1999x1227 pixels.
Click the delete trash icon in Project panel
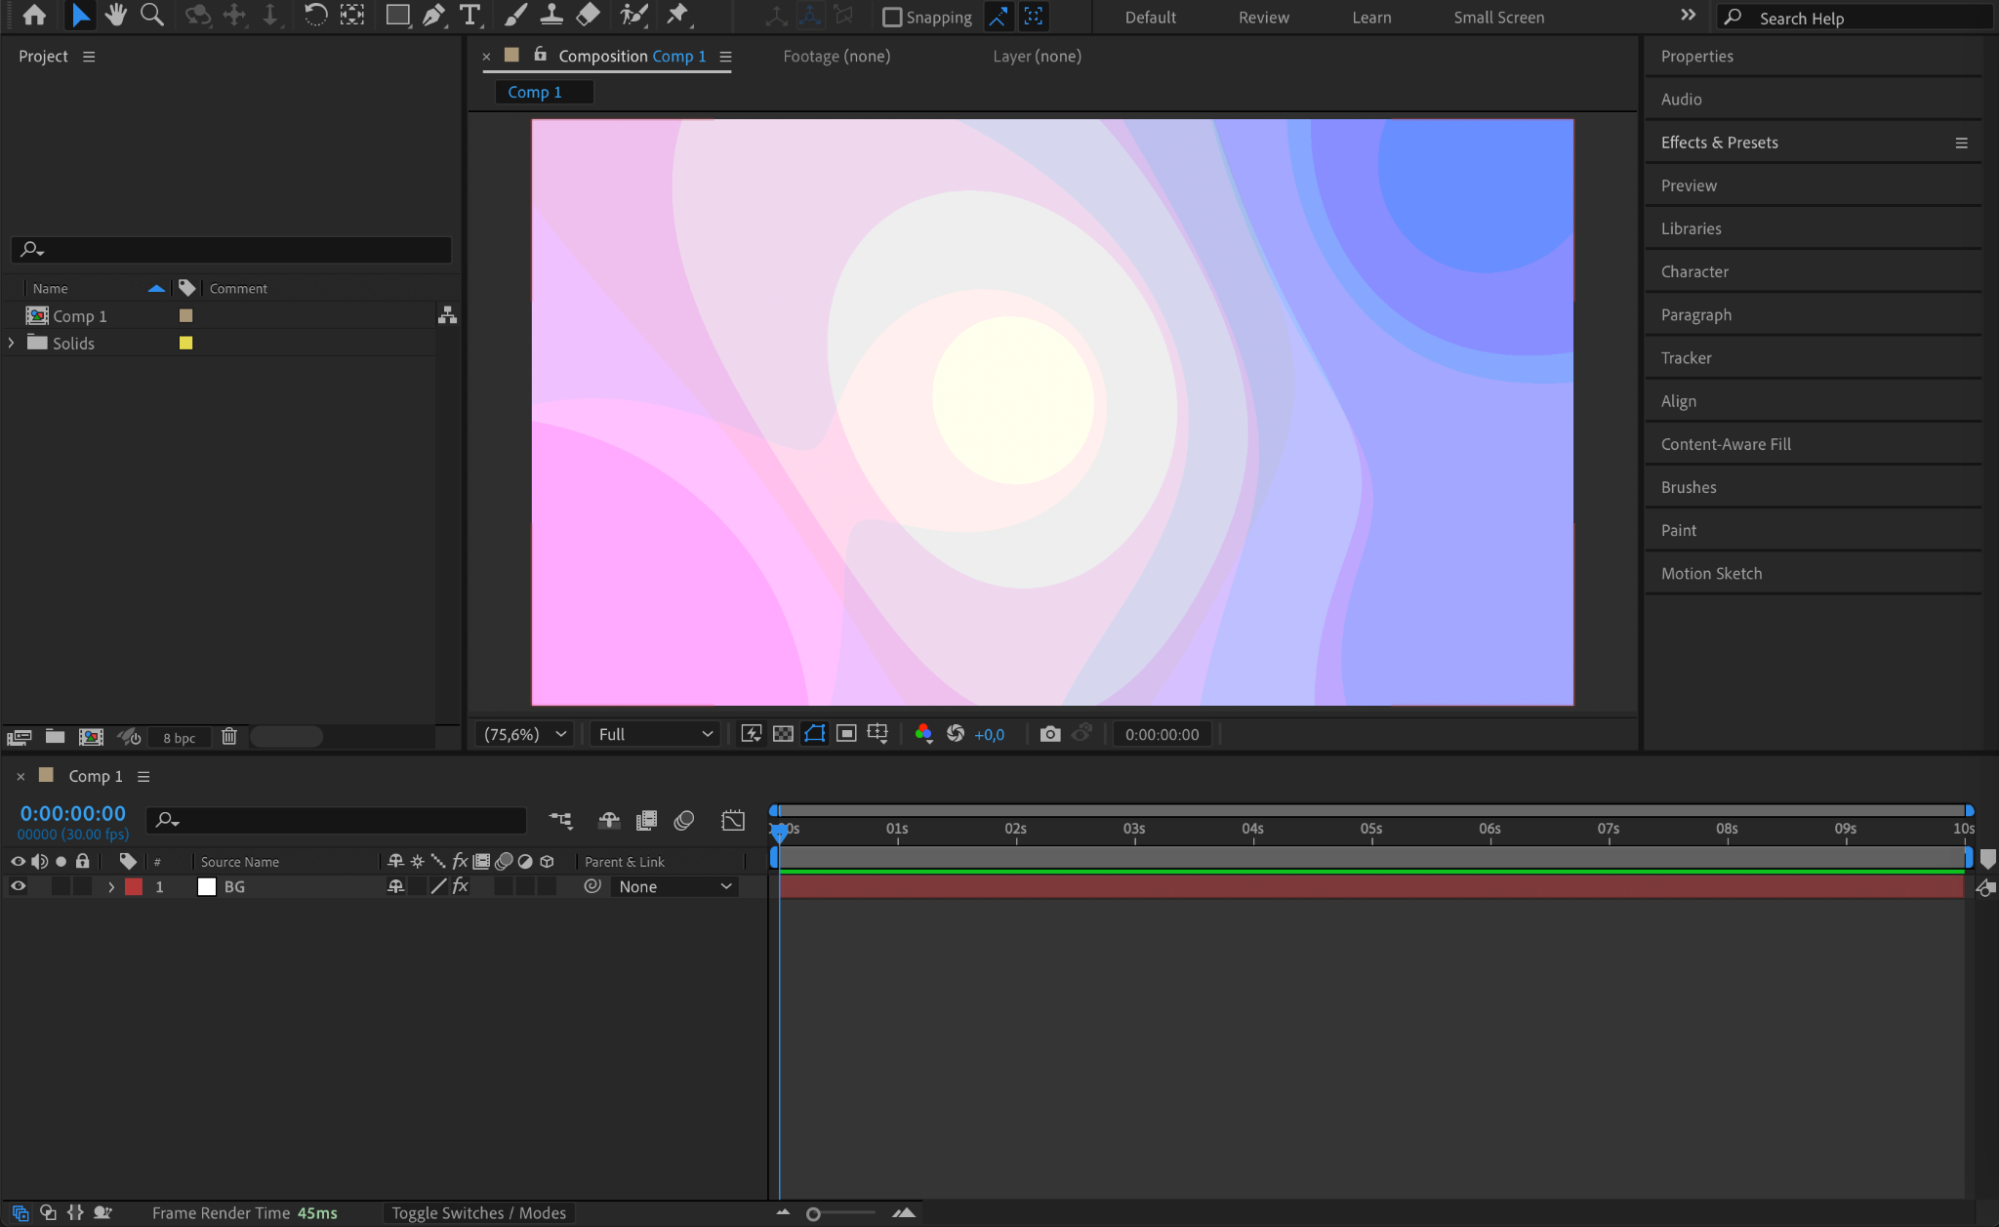click(229, 737)
